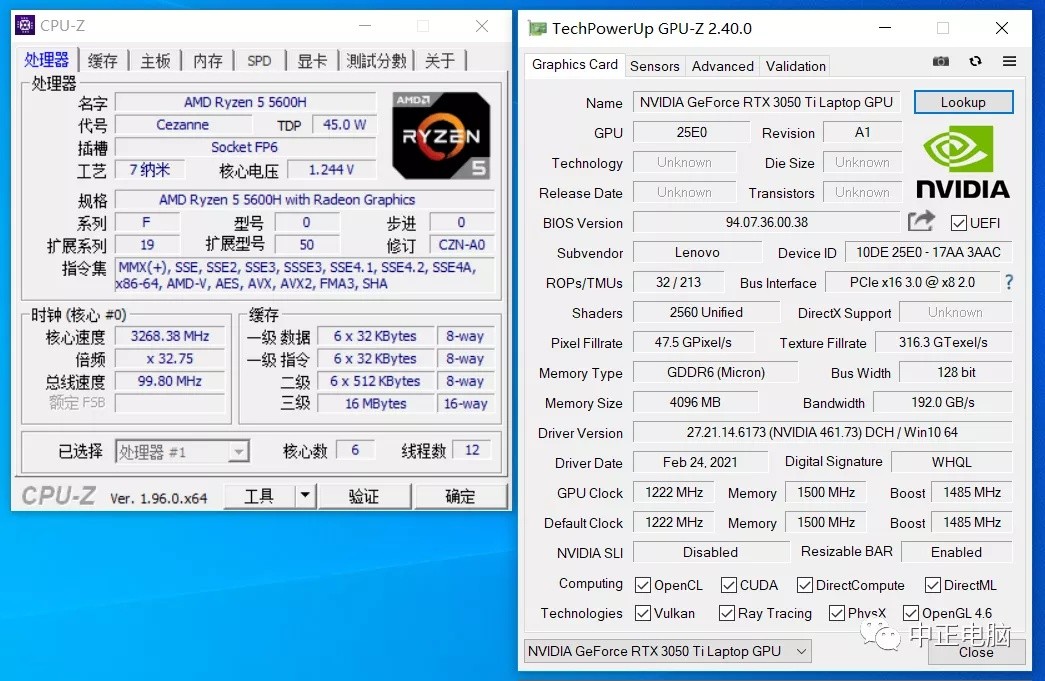This screenshot has width=1045, height=681.
Task: Click the BIOS Version field 94.07.36.00.38
Action: 766,223
